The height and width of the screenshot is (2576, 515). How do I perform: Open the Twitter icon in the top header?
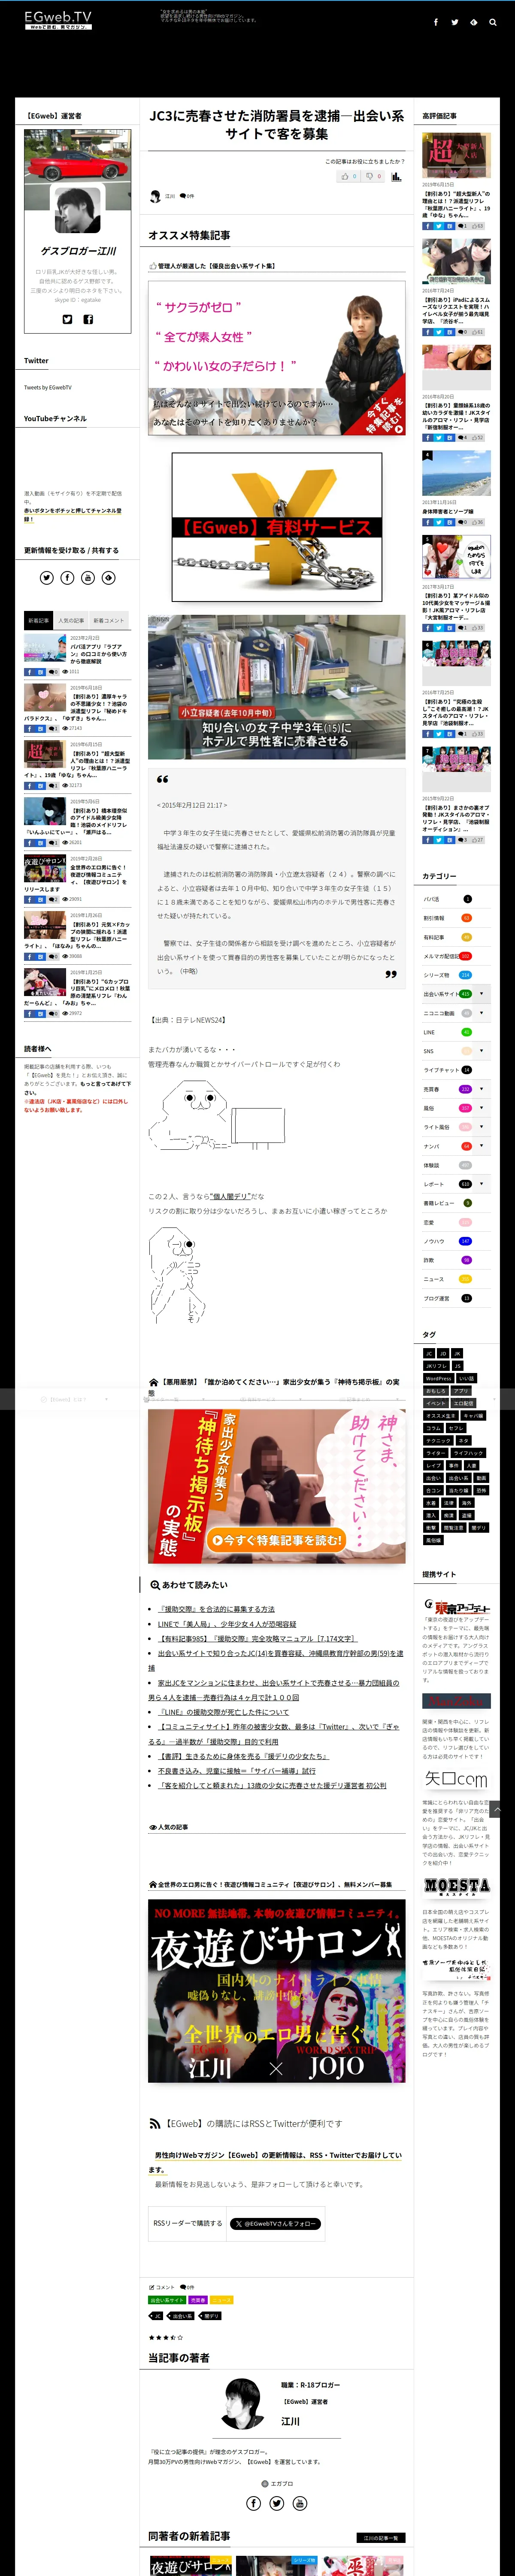pos(454,22)
